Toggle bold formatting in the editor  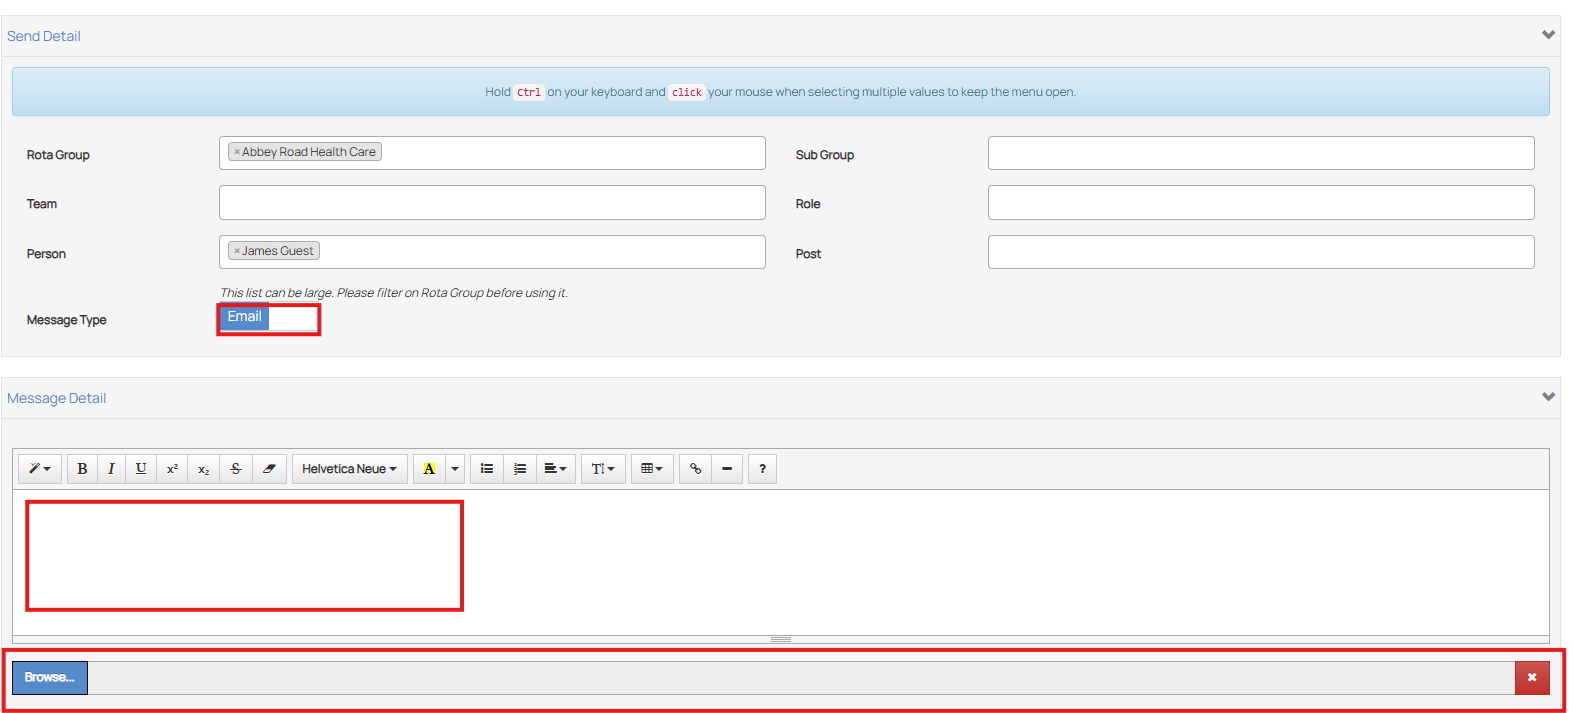point(82,469)
